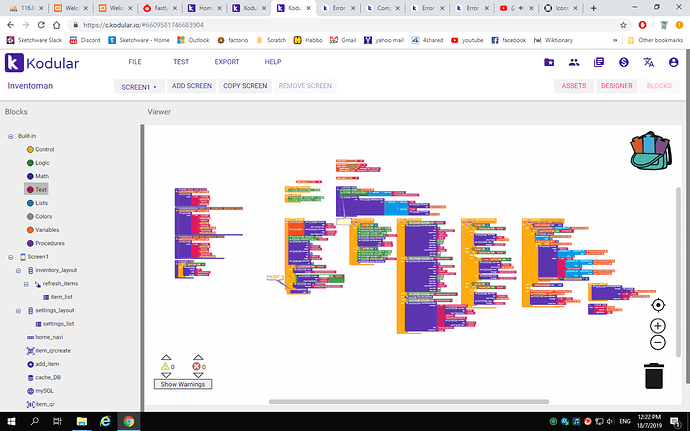Open the blocks backpack
690x431 pixels.
[651, 151]
